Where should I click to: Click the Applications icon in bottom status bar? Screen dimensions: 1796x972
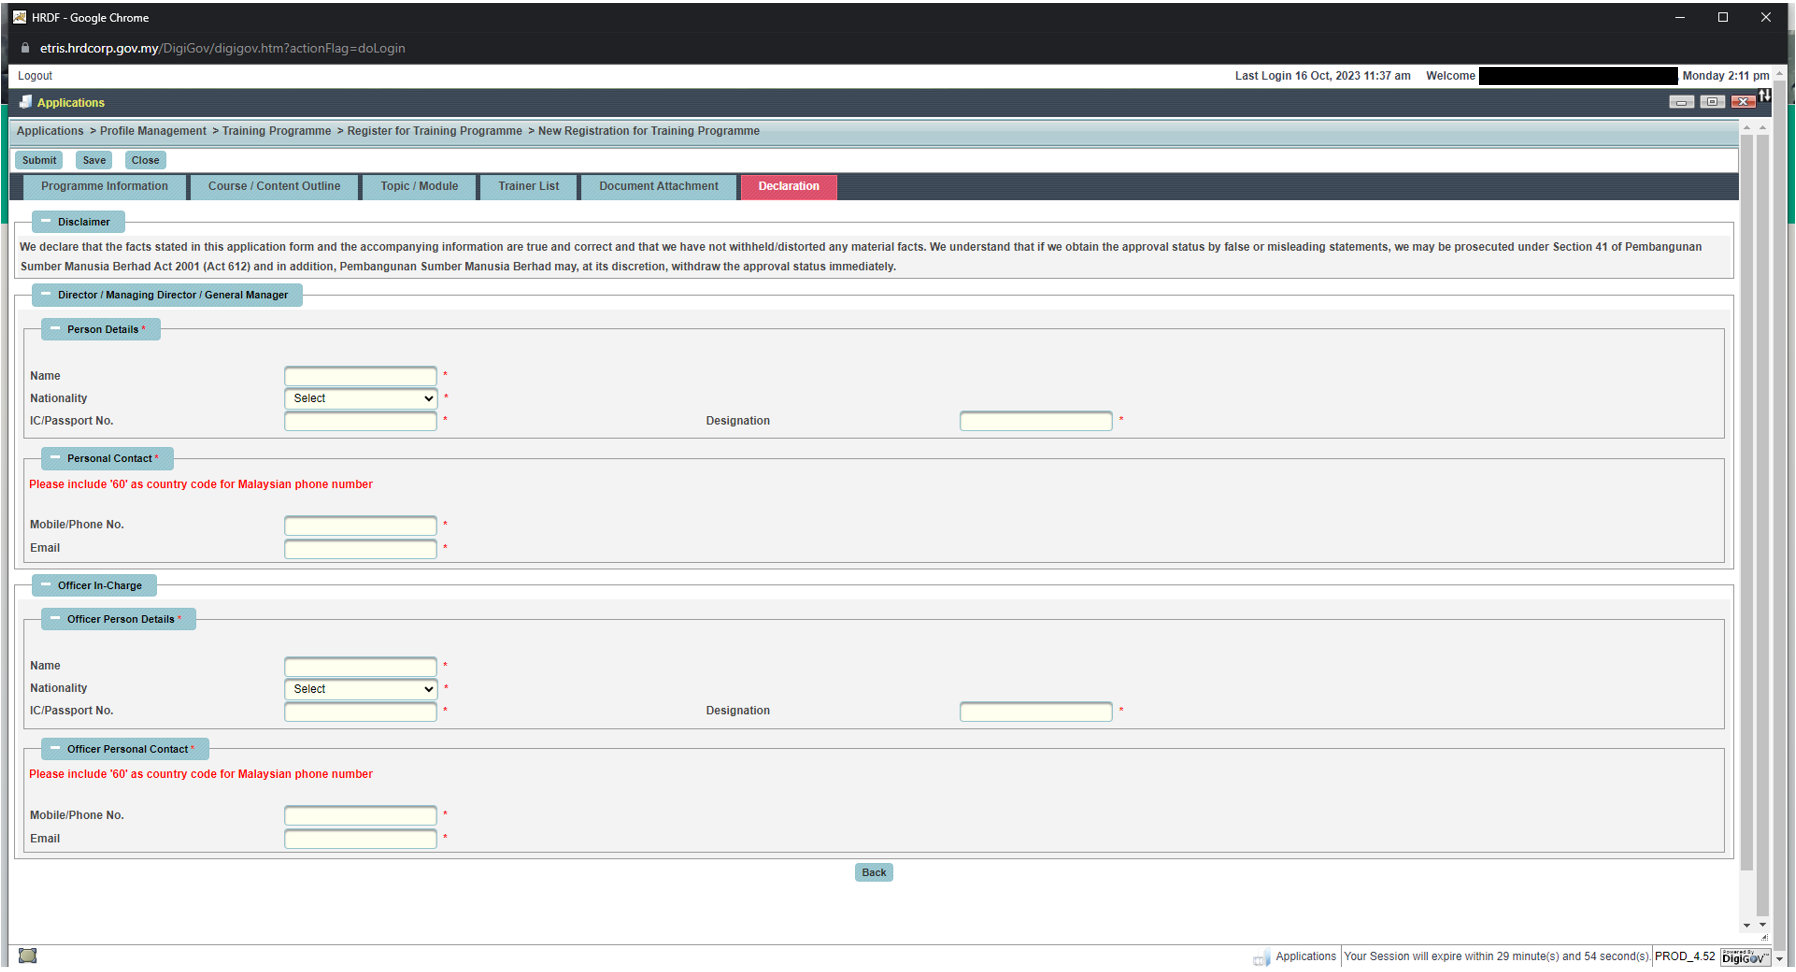(1262, 958)
